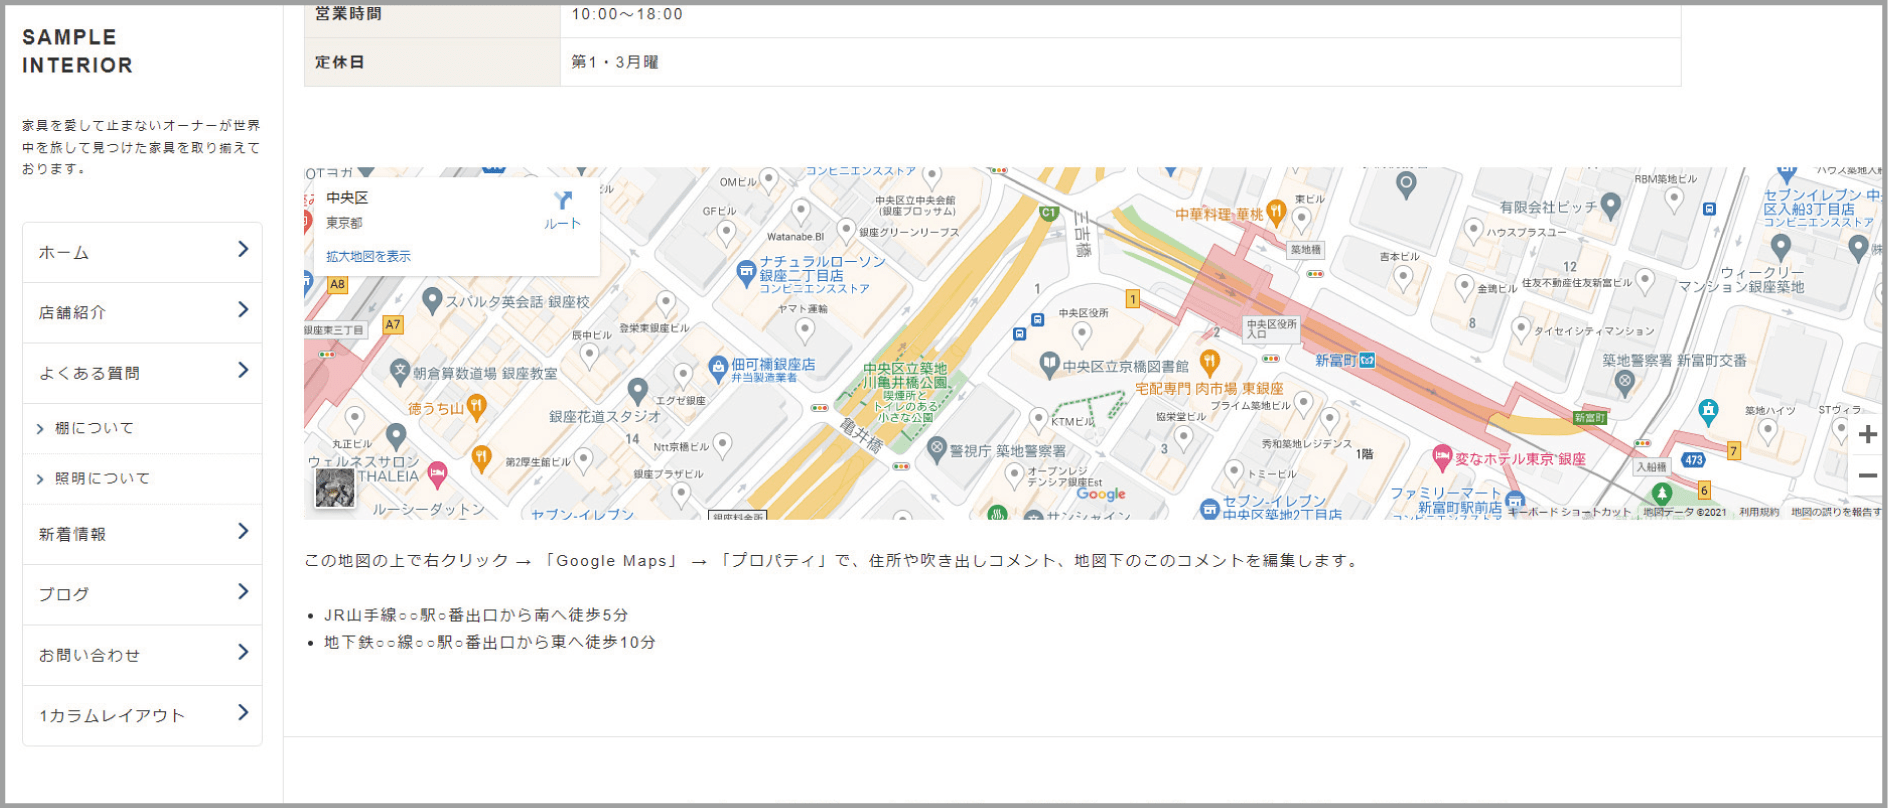Click the 築地警察署 新富町交番 pin

[x=1625, y=381]
